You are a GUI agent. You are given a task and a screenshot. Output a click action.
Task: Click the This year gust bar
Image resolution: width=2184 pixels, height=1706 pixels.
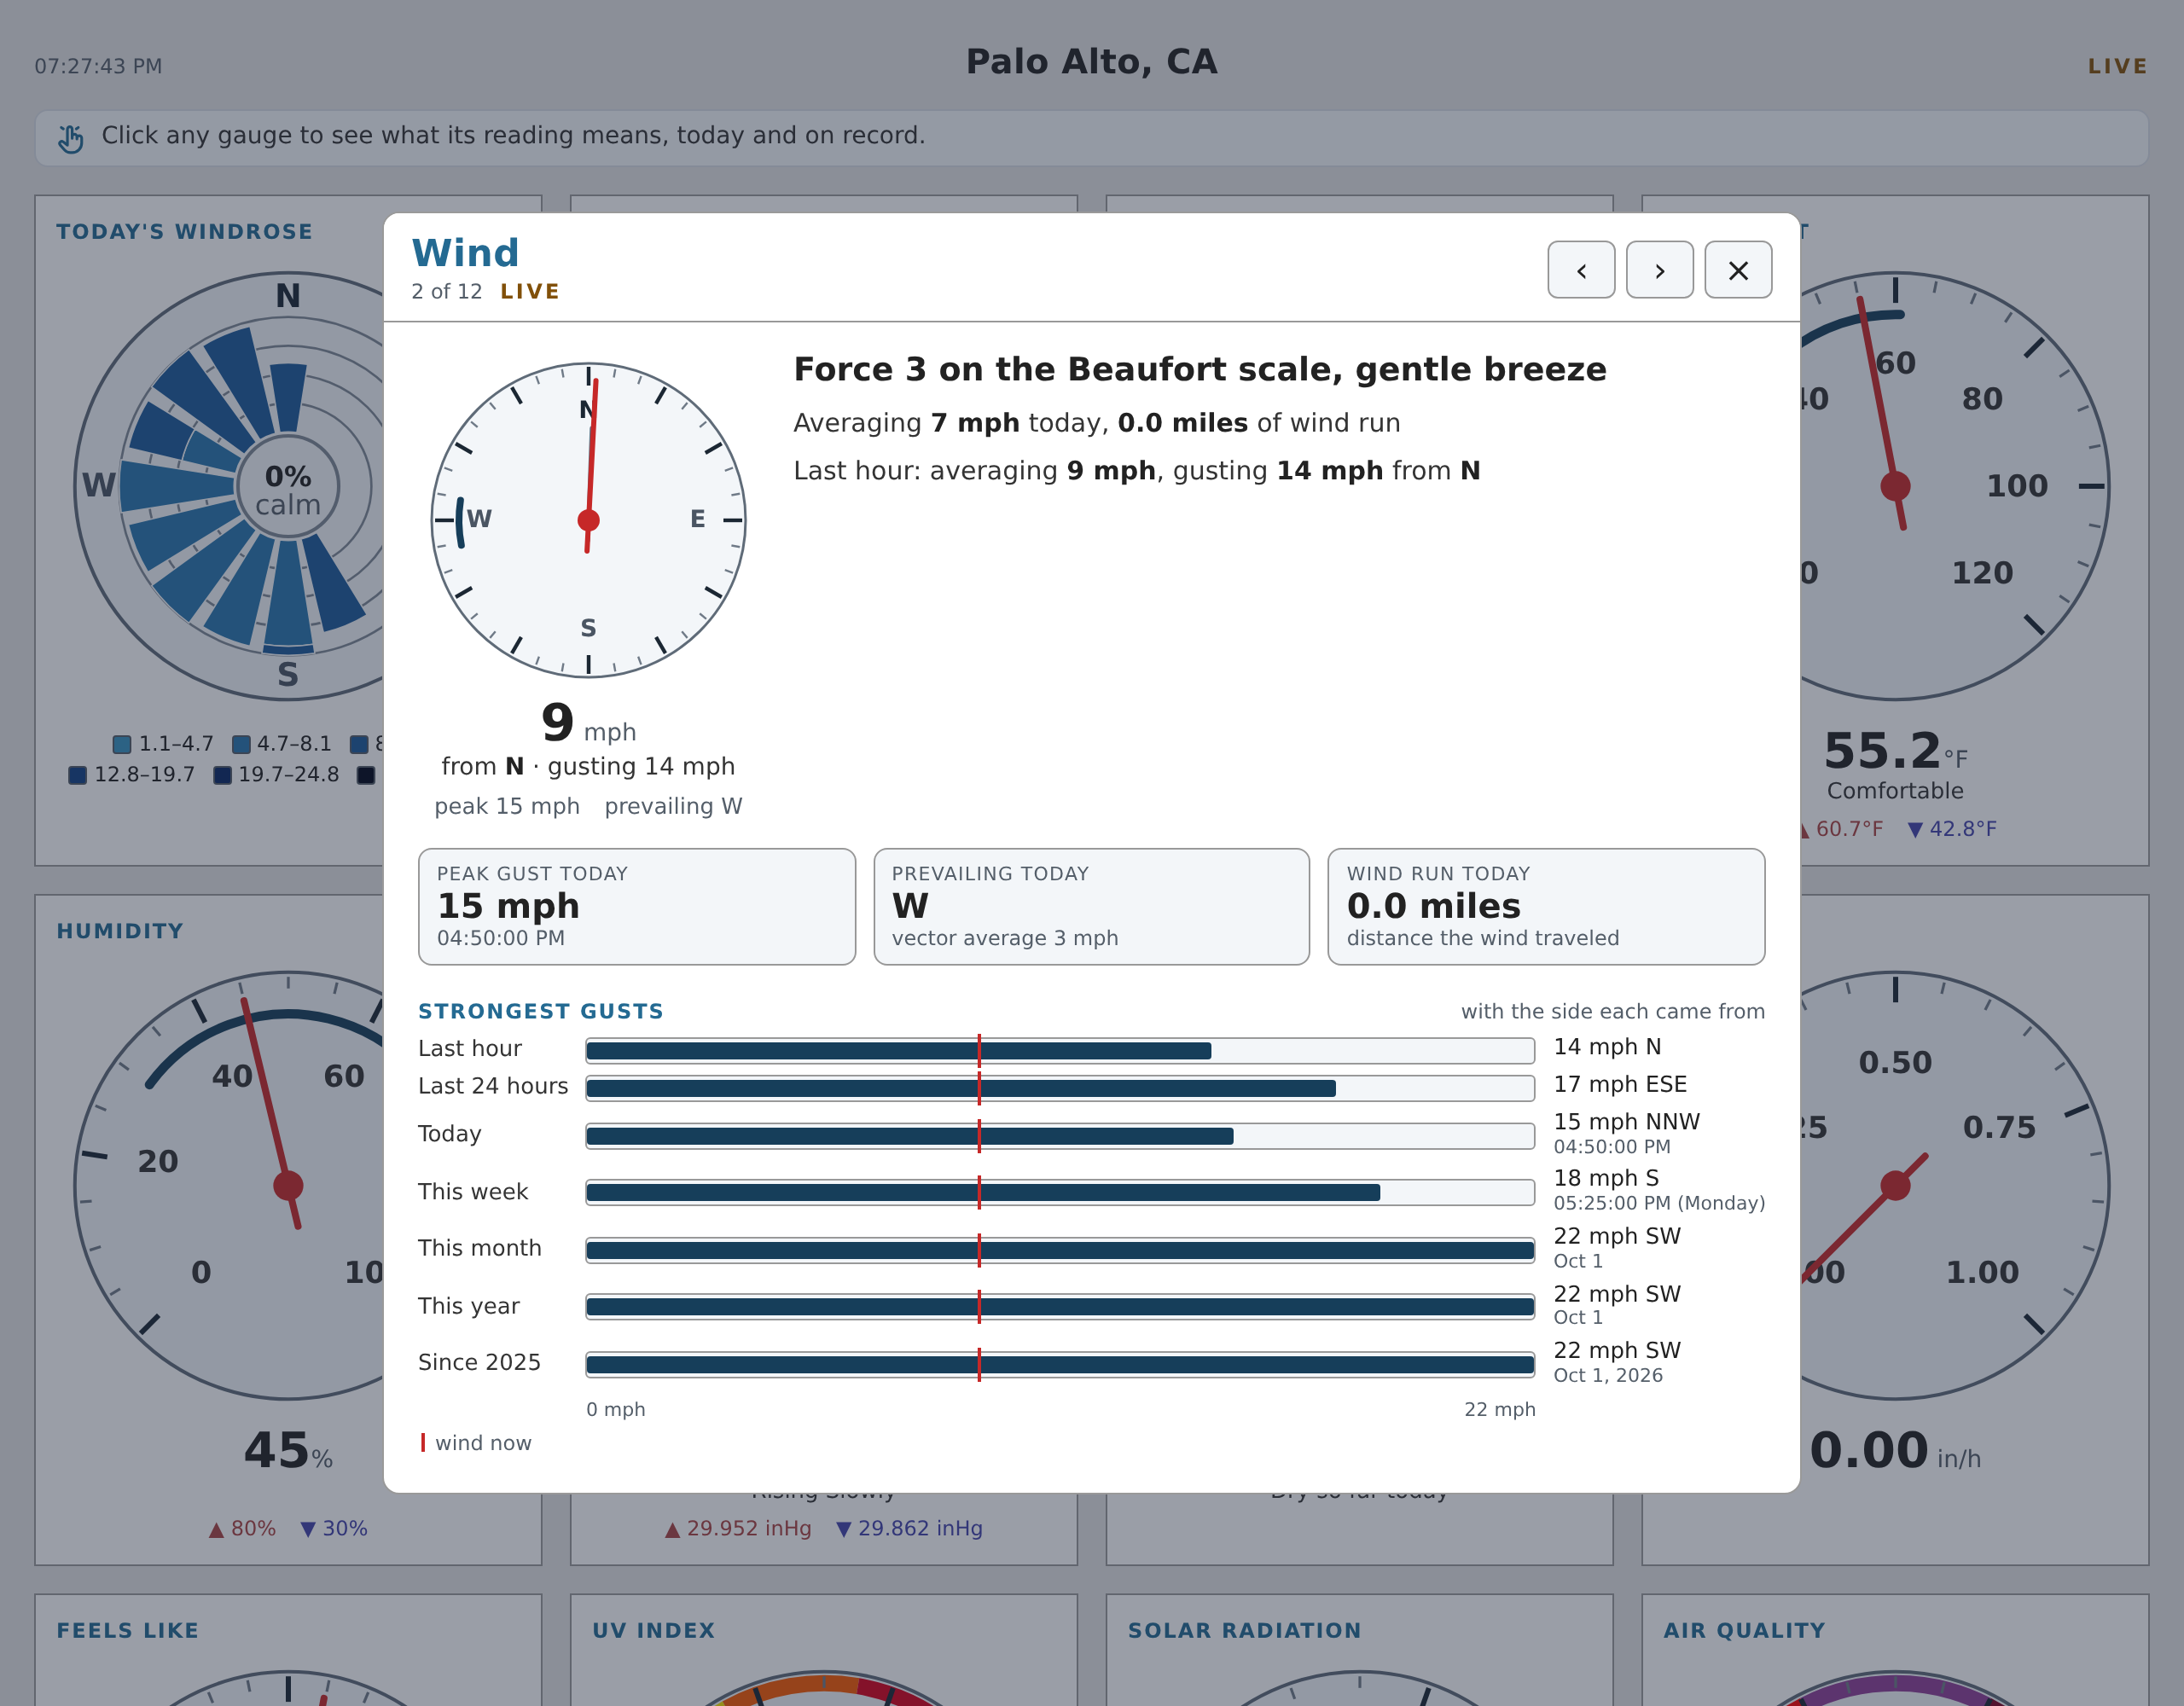tap(1060, 1306)
